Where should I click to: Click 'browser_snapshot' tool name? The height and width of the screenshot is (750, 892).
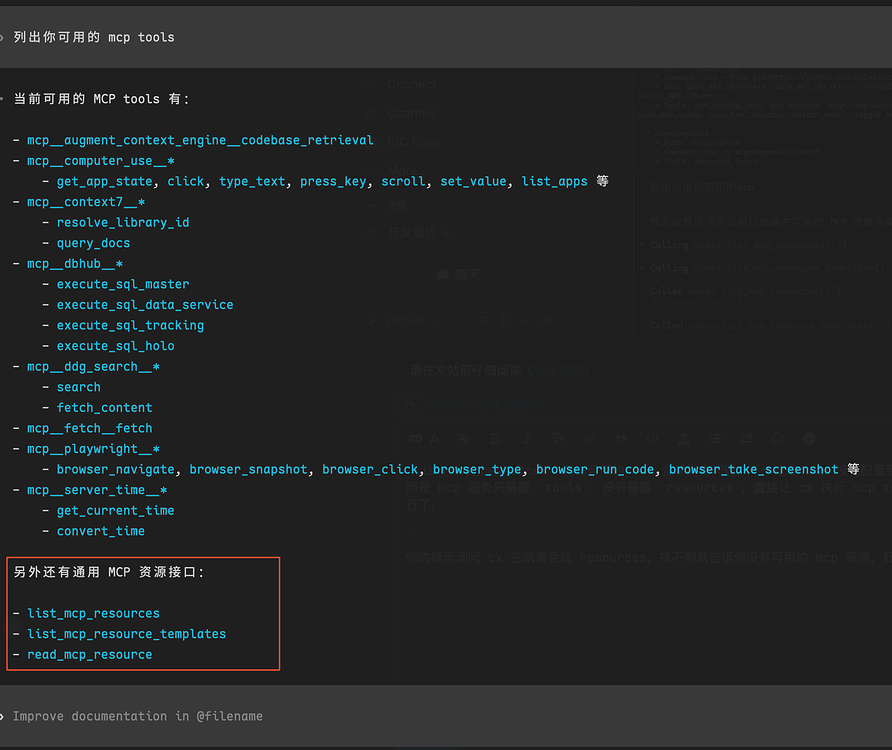(249, 469)
